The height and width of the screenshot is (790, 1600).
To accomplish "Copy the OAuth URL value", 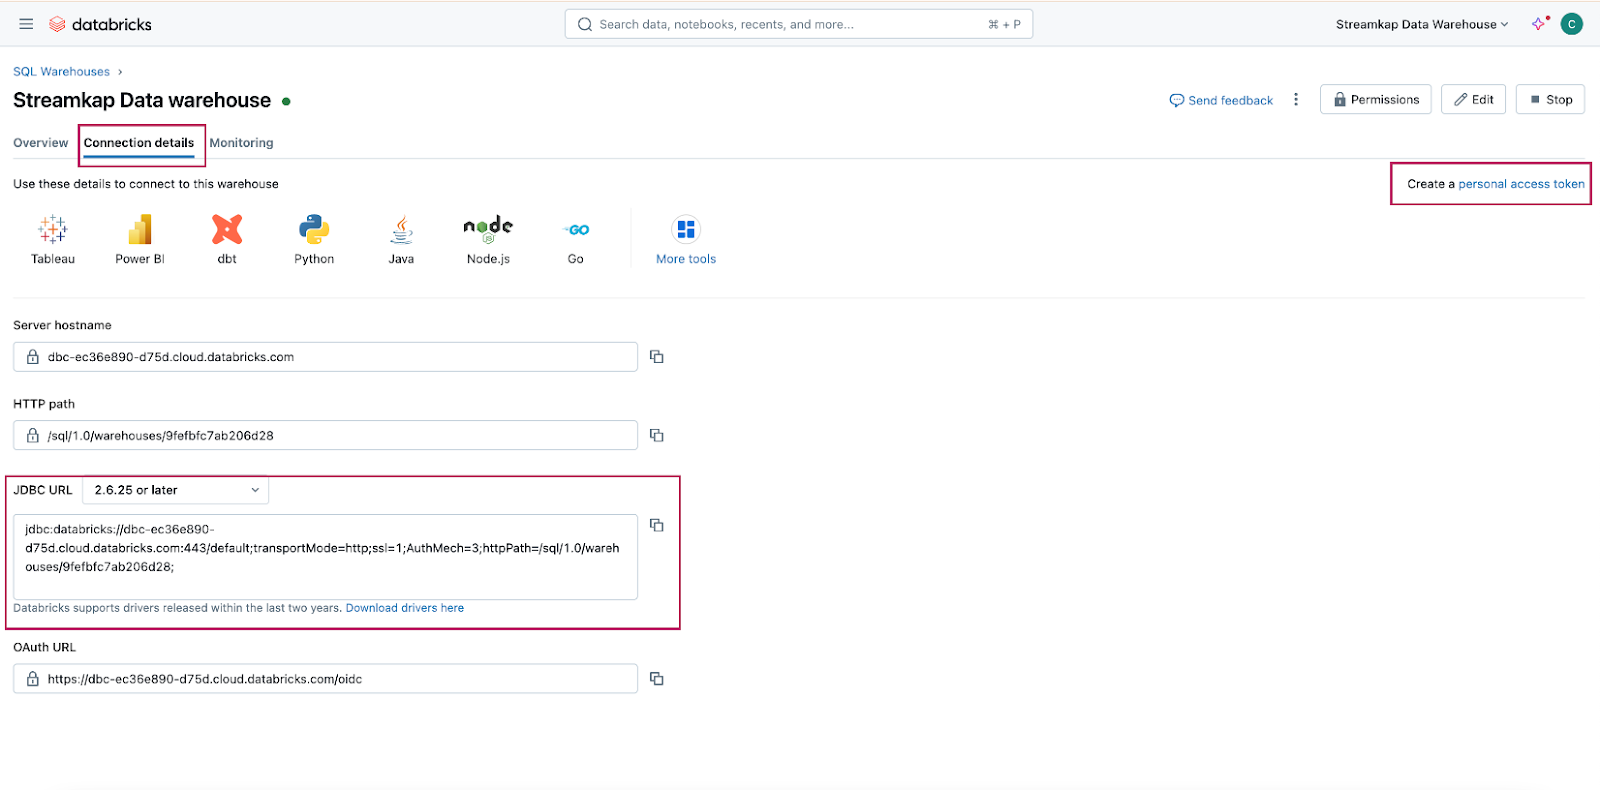I will pyautogui.click(x=657, y=679).
